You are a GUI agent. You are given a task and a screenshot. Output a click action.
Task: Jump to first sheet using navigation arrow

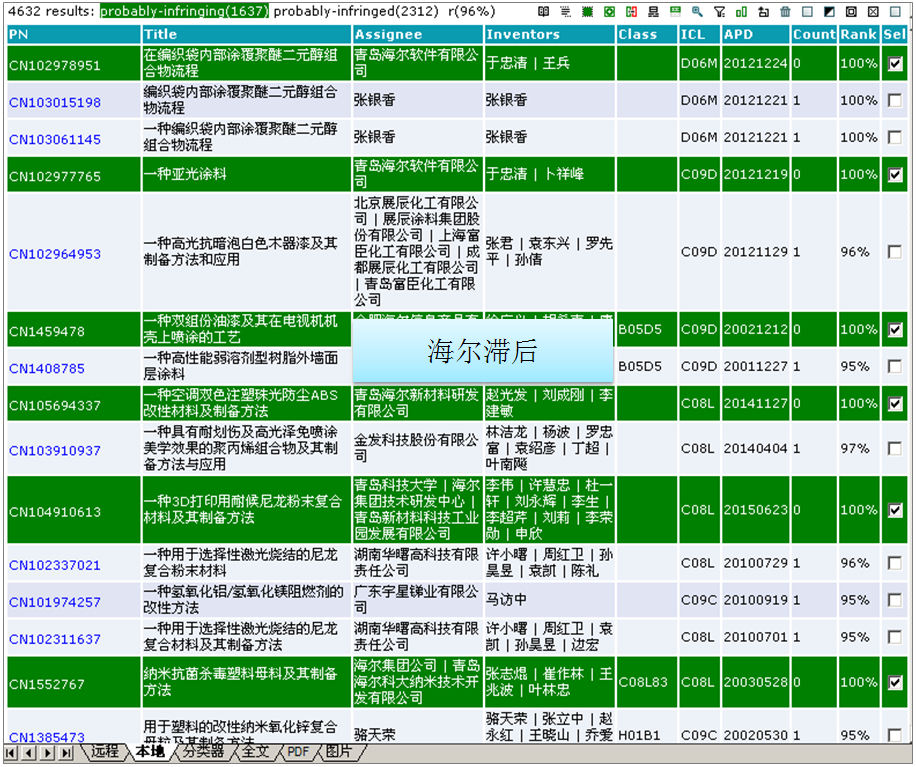[11, 752]
